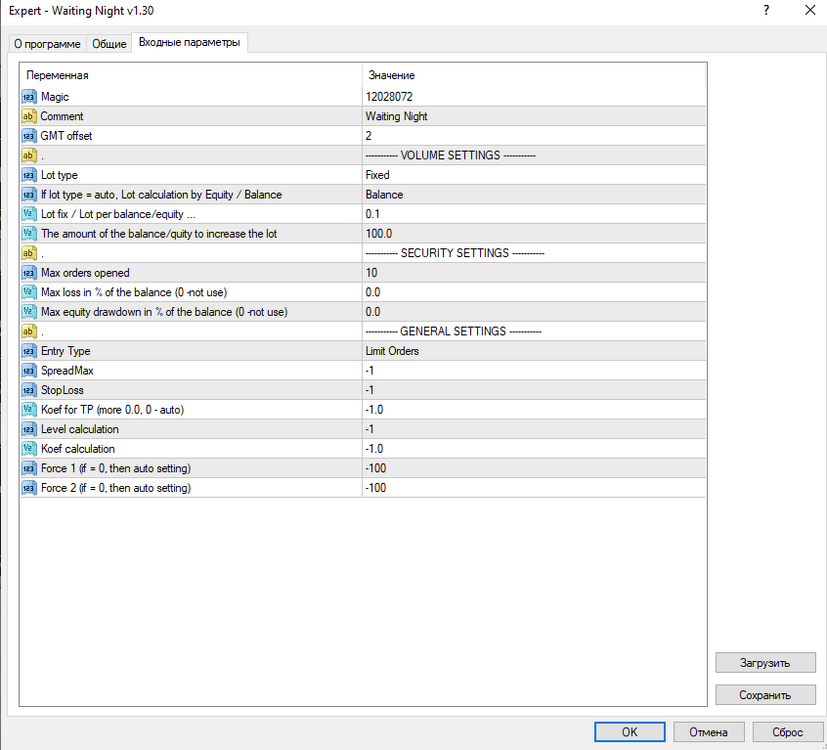
Task: Edit the Lot fix value 0.1
Action: click(x=534, y=214)
